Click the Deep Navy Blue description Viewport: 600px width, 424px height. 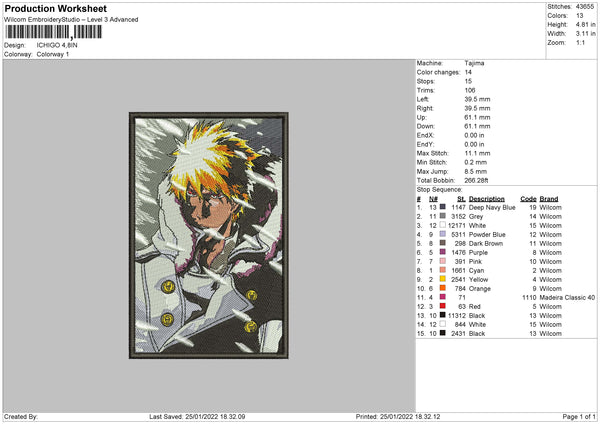[492, 207]
